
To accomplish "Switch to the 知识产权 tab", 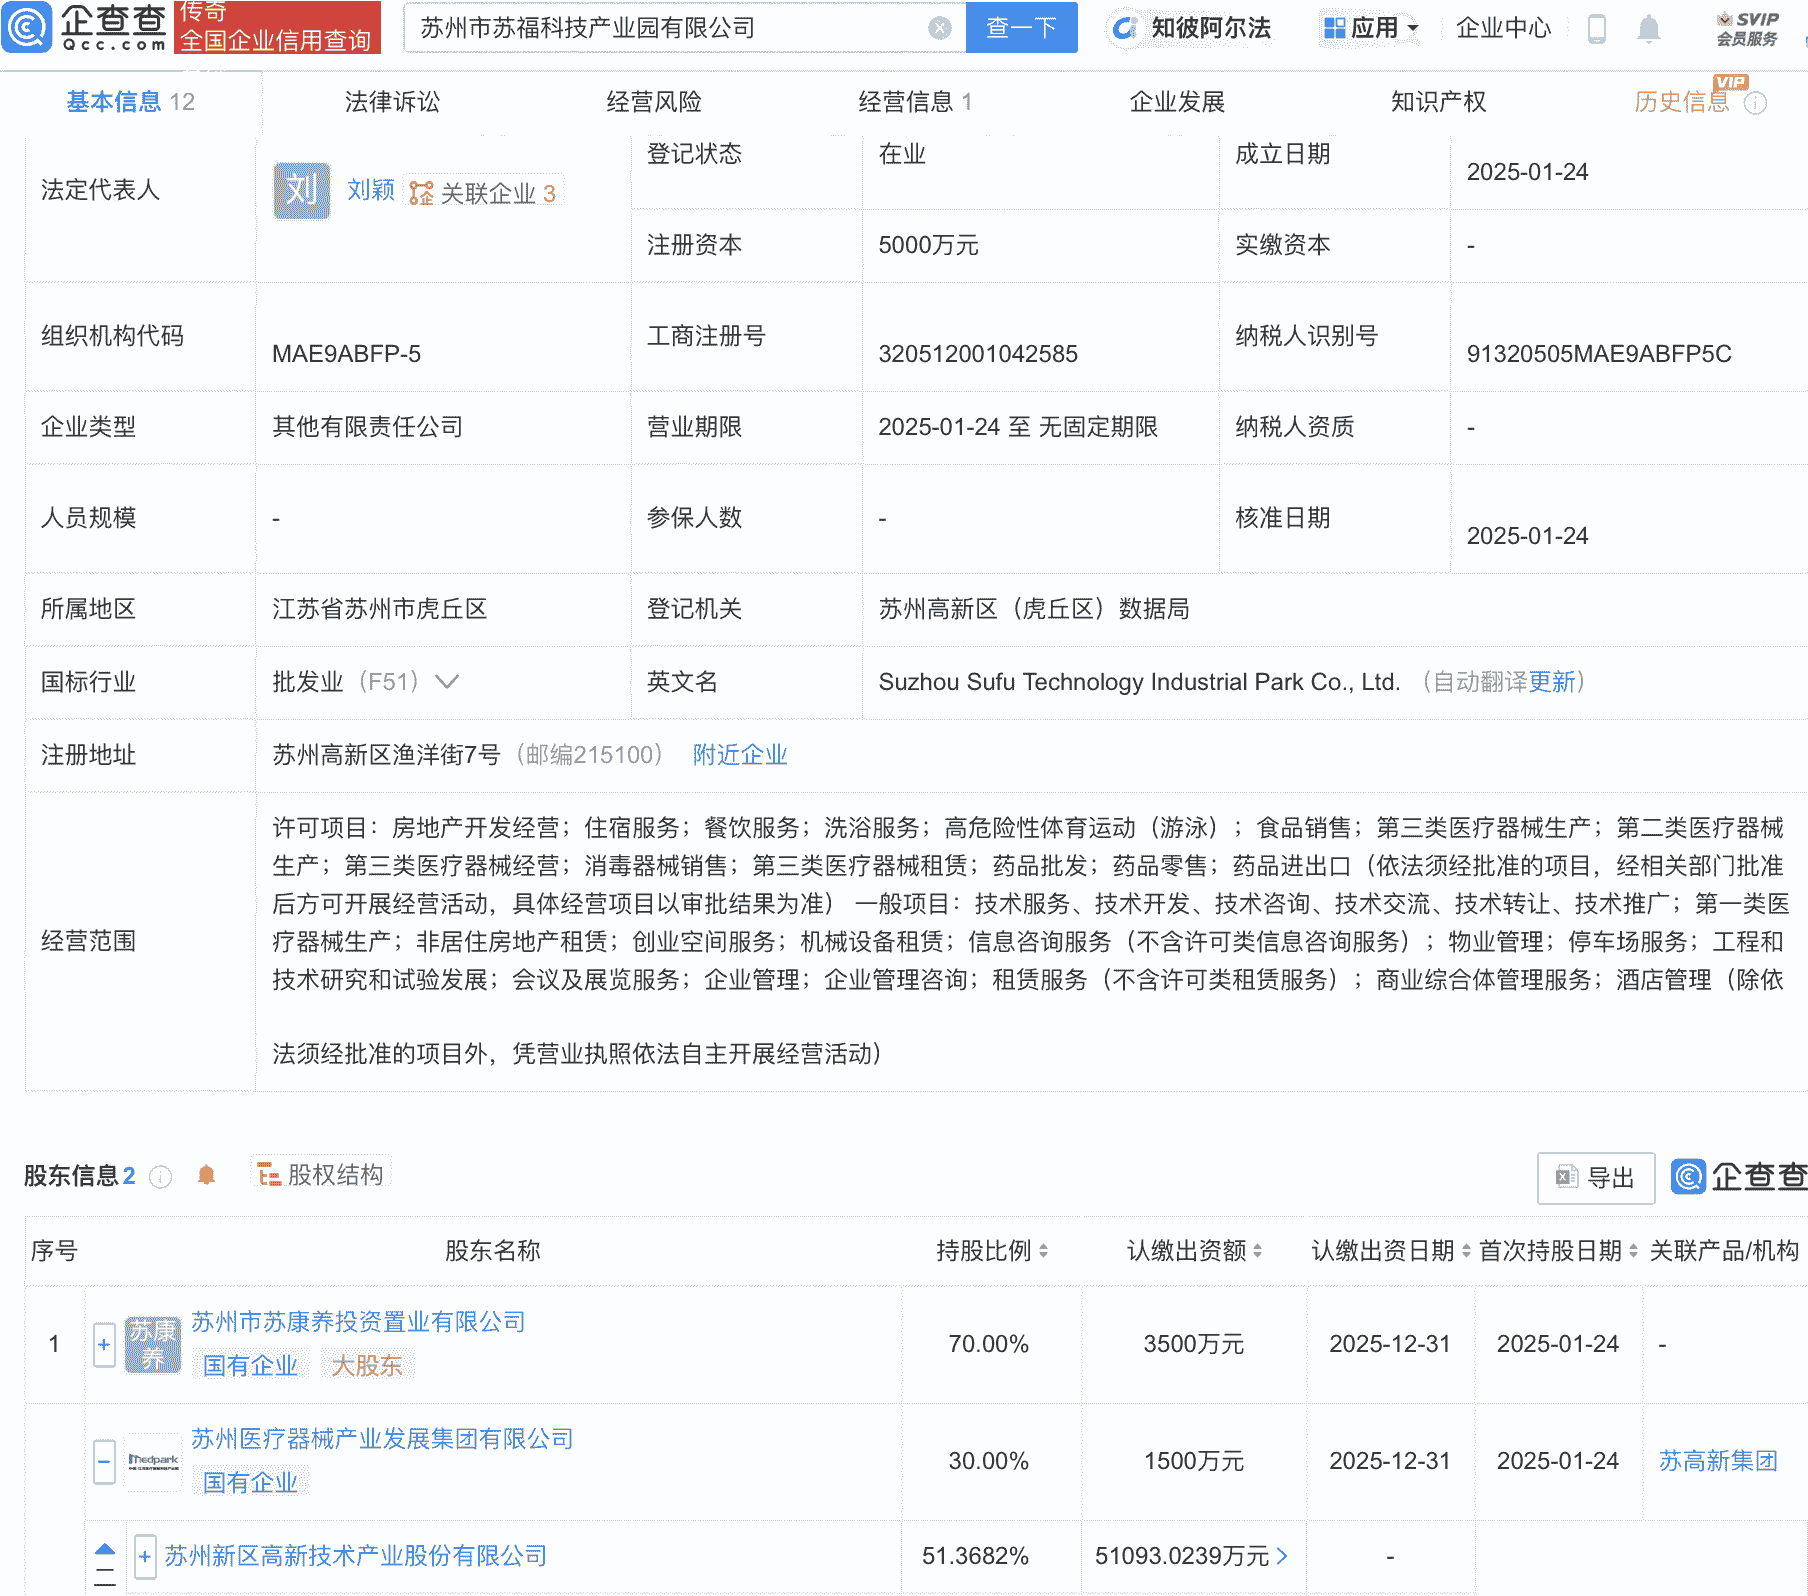I will [x=1436, y=100].
